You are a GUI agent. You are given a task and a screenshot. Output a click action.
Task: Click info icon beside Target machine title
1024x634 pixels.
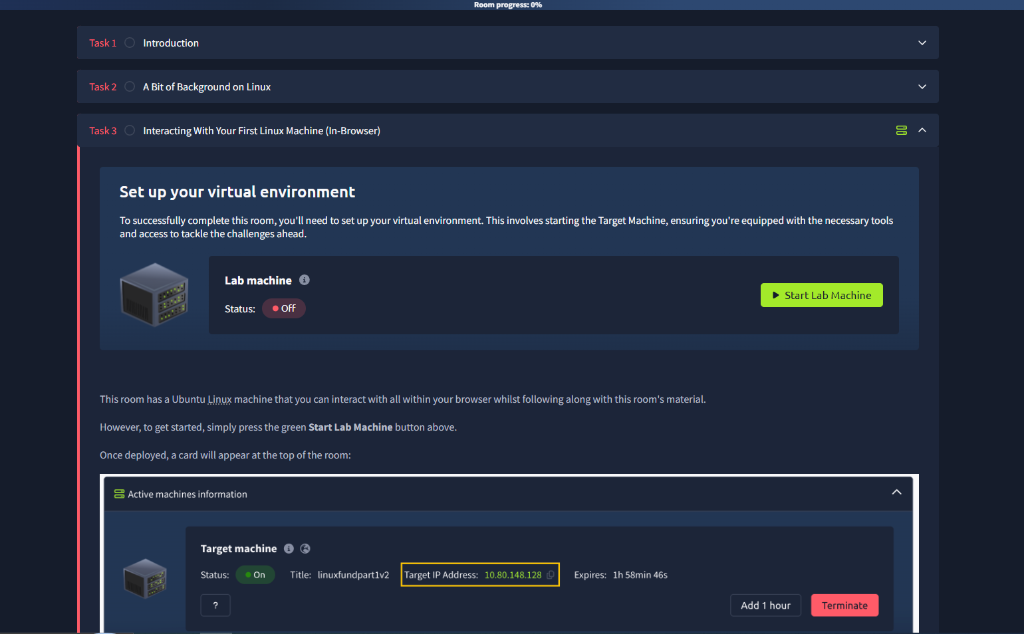[x=289, y=548]
